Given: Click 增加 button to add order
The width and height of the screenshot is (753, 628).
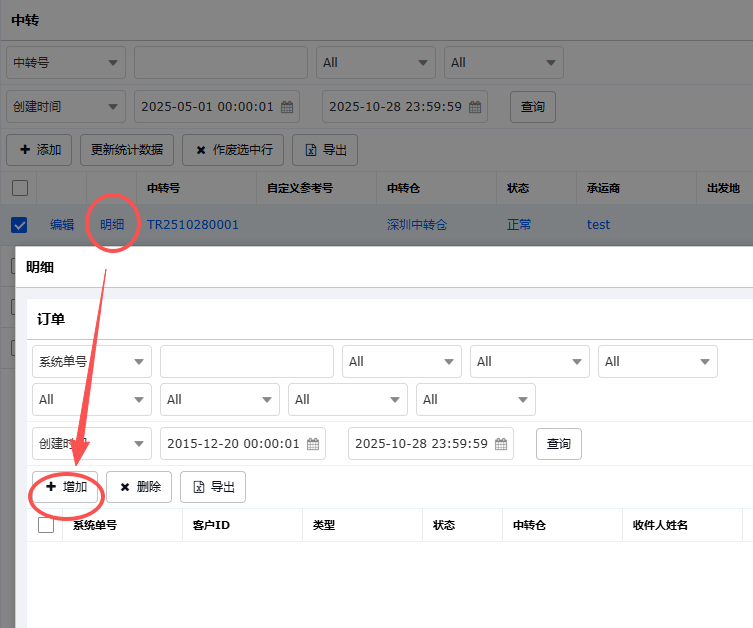Looking at the screenshot, I should (65, 487).
